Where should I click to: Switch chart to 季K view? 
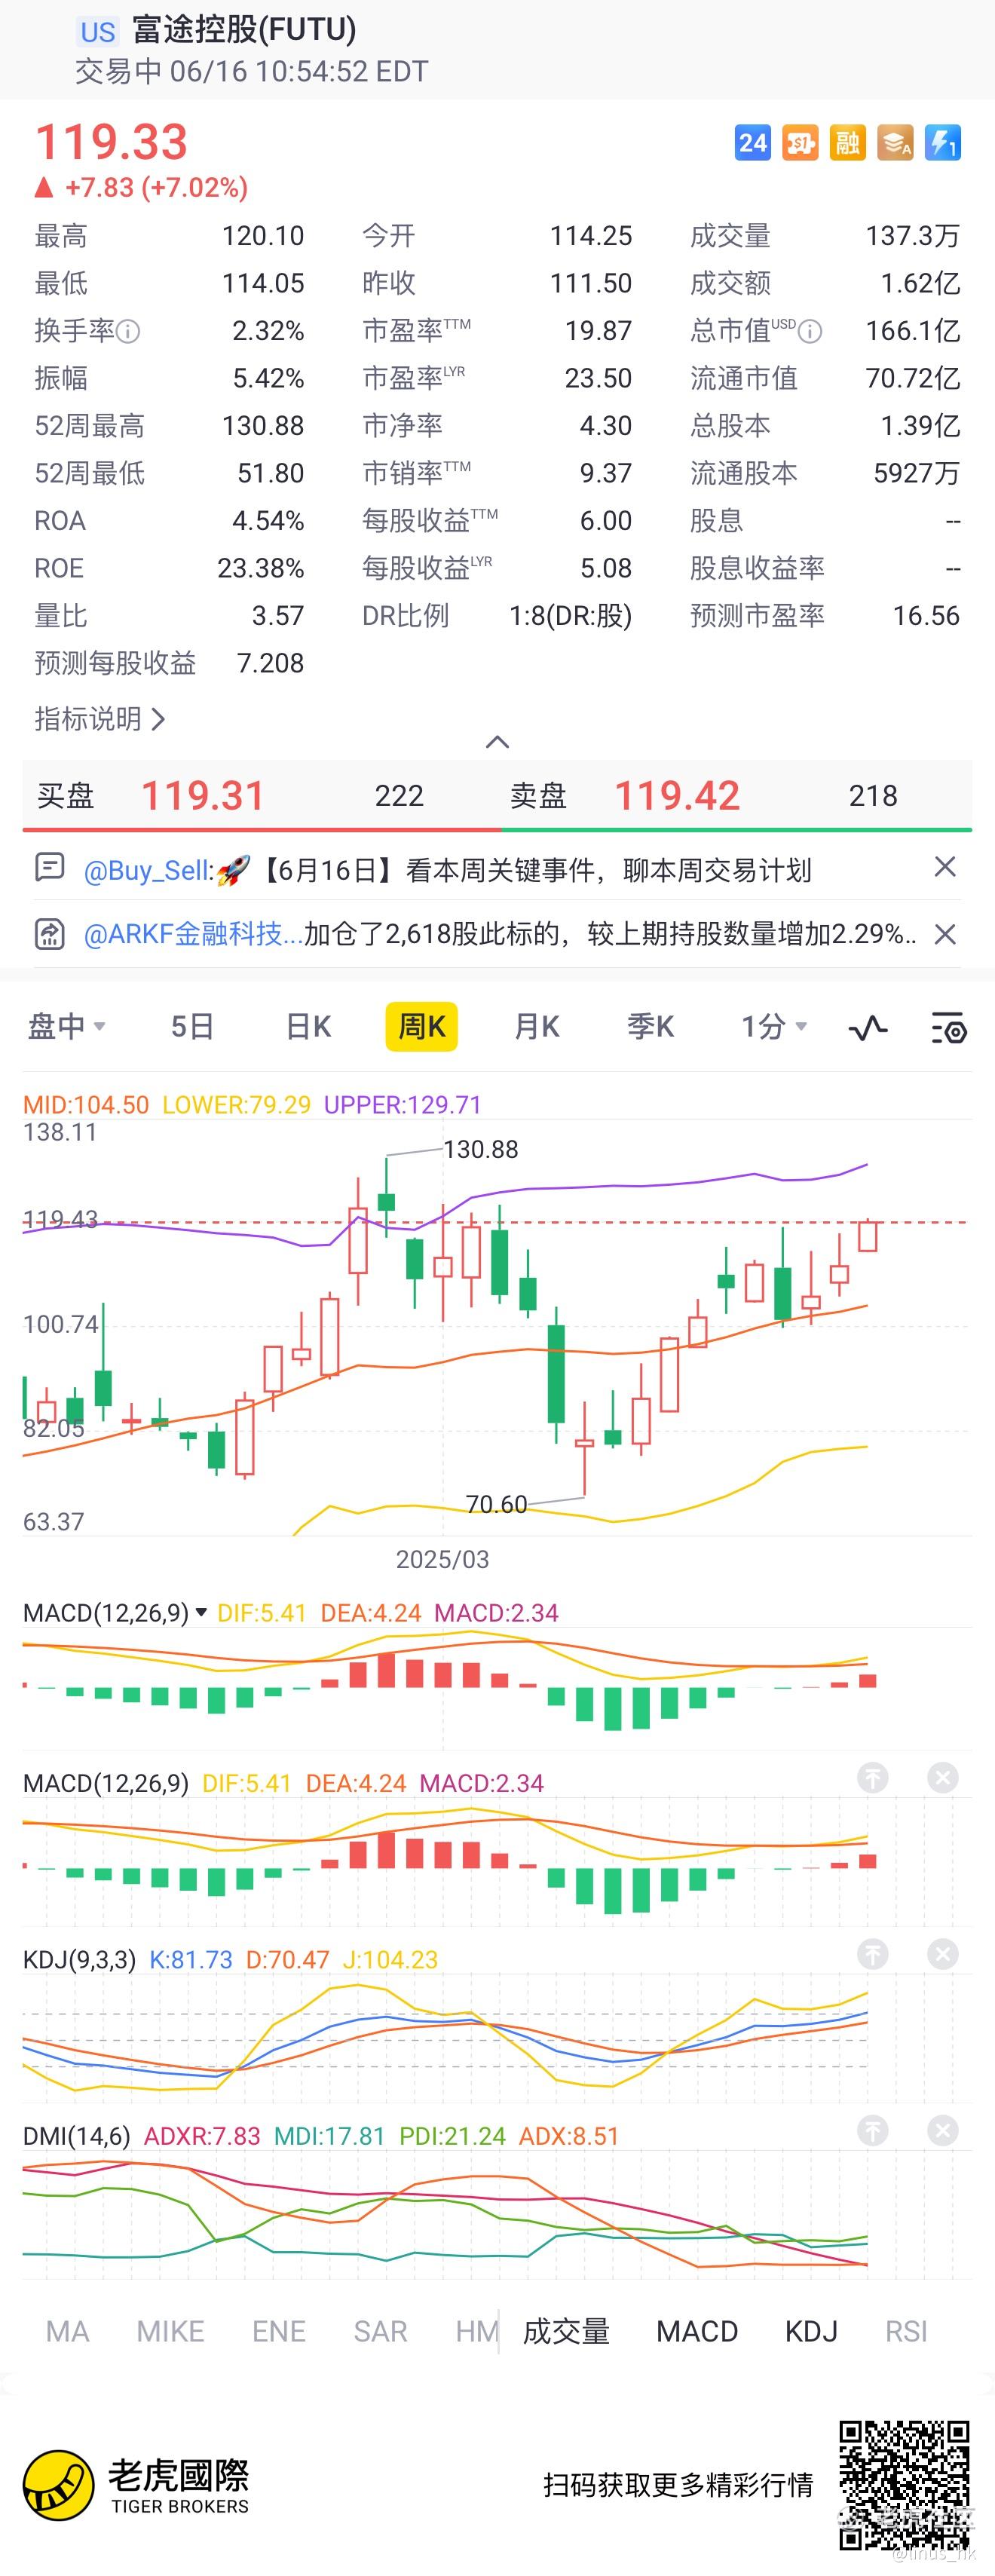pyautogui.click(x=650, y=1026)
